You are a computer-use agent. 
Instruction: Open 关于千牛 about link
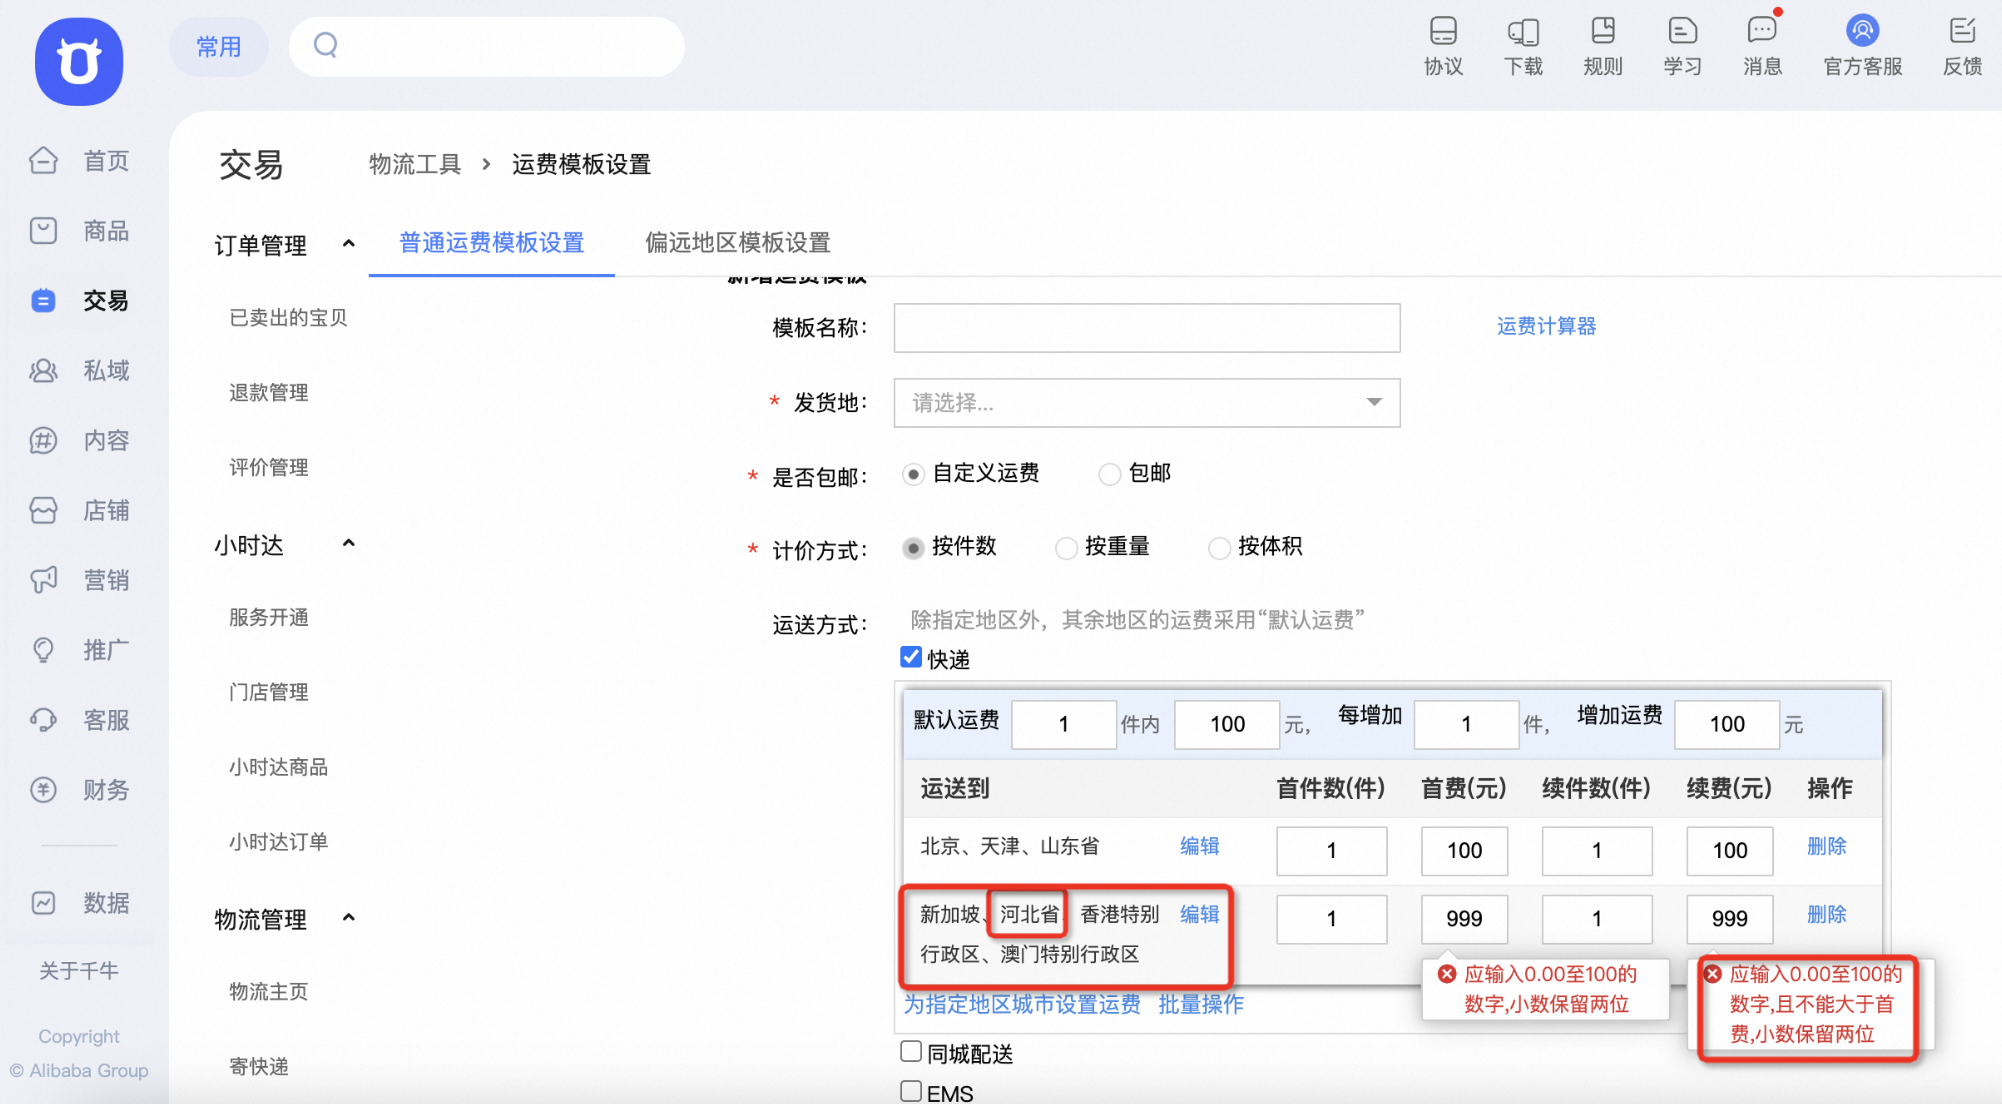[79, 971]
